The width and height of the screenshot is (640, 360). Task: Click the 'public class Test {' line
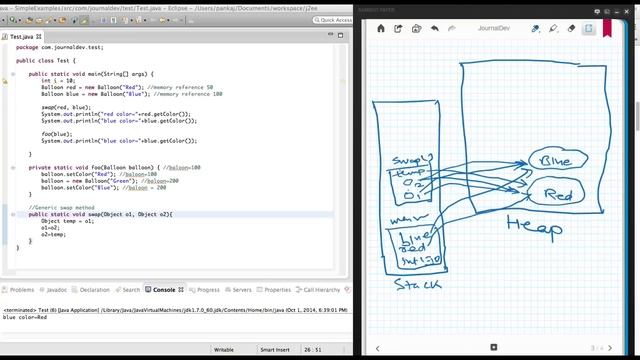click(46, 60)
